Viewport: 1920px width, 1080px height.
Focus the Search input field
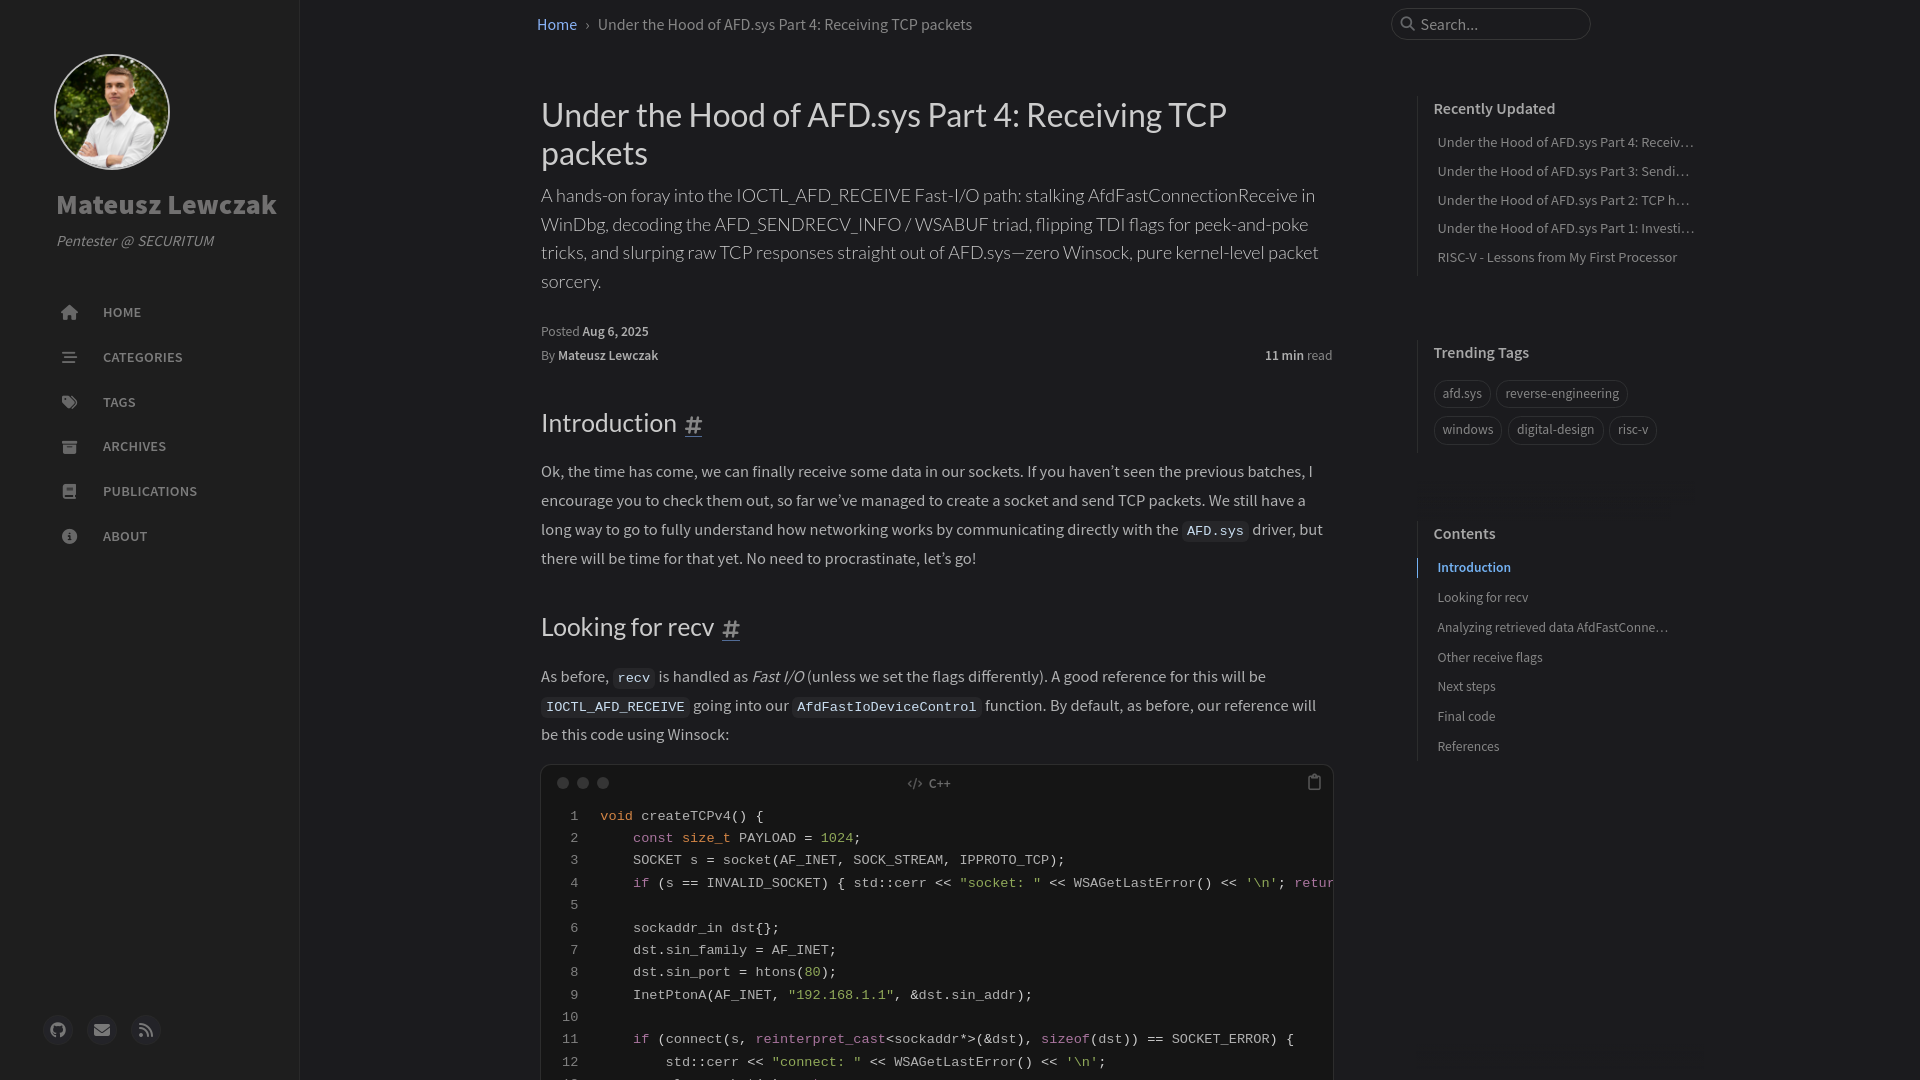pyautogui.click(x=1490, y=24)
